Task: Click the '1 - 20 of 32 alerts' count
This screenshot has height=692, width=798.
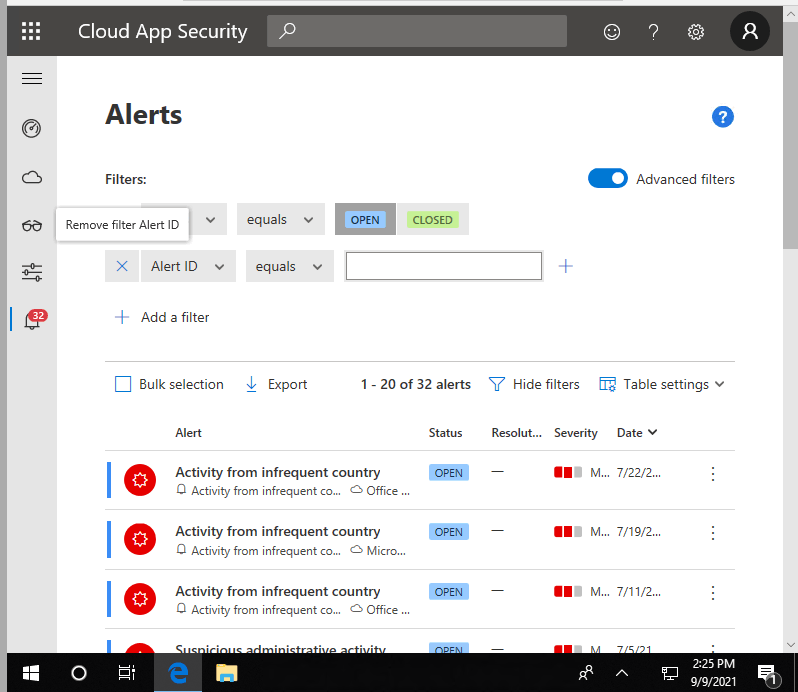Action: pos(416,384)
